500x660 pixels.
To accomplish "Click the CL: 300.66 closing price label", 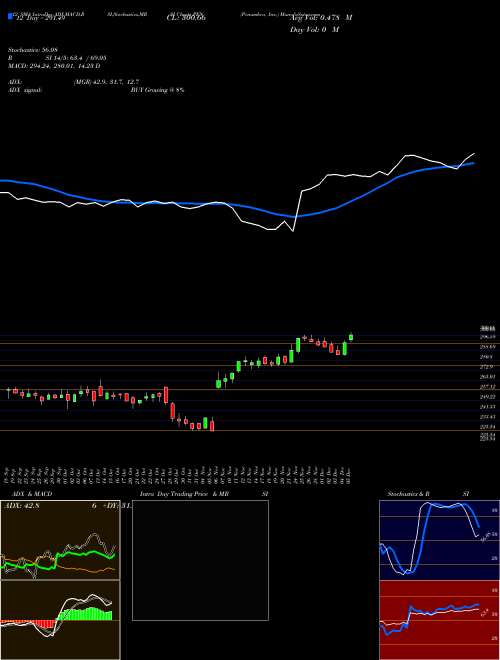I will 184,18.
